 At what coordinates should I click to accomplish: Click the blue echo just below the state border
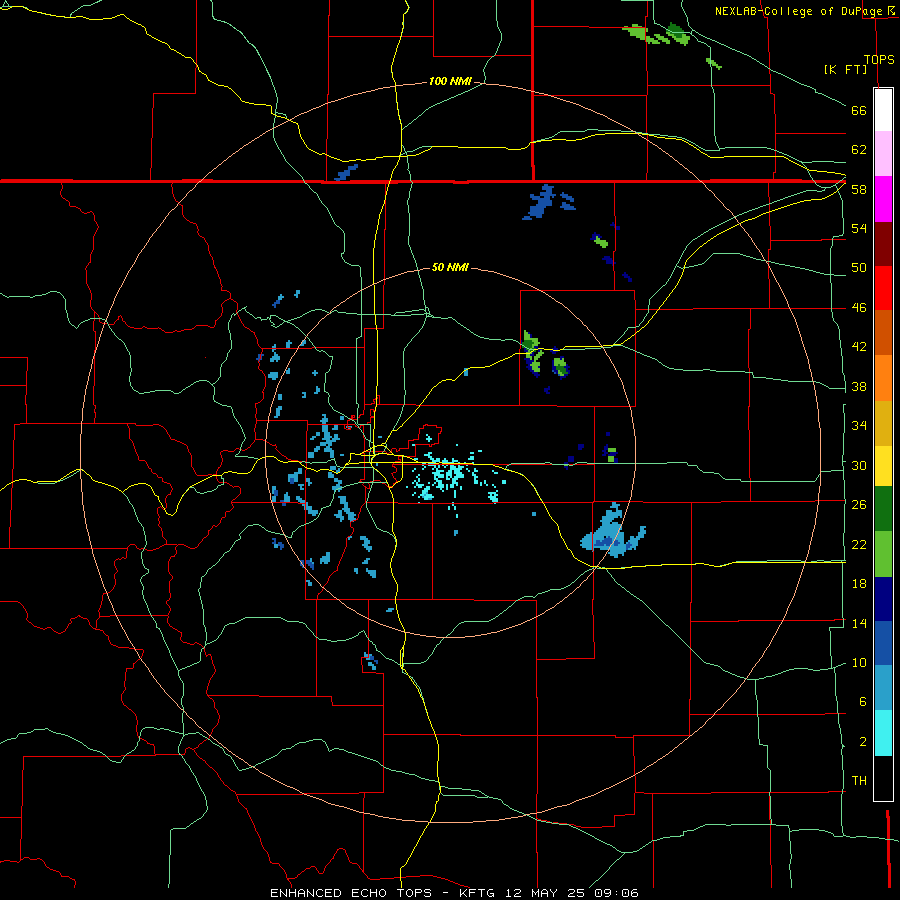coord(541,202)
